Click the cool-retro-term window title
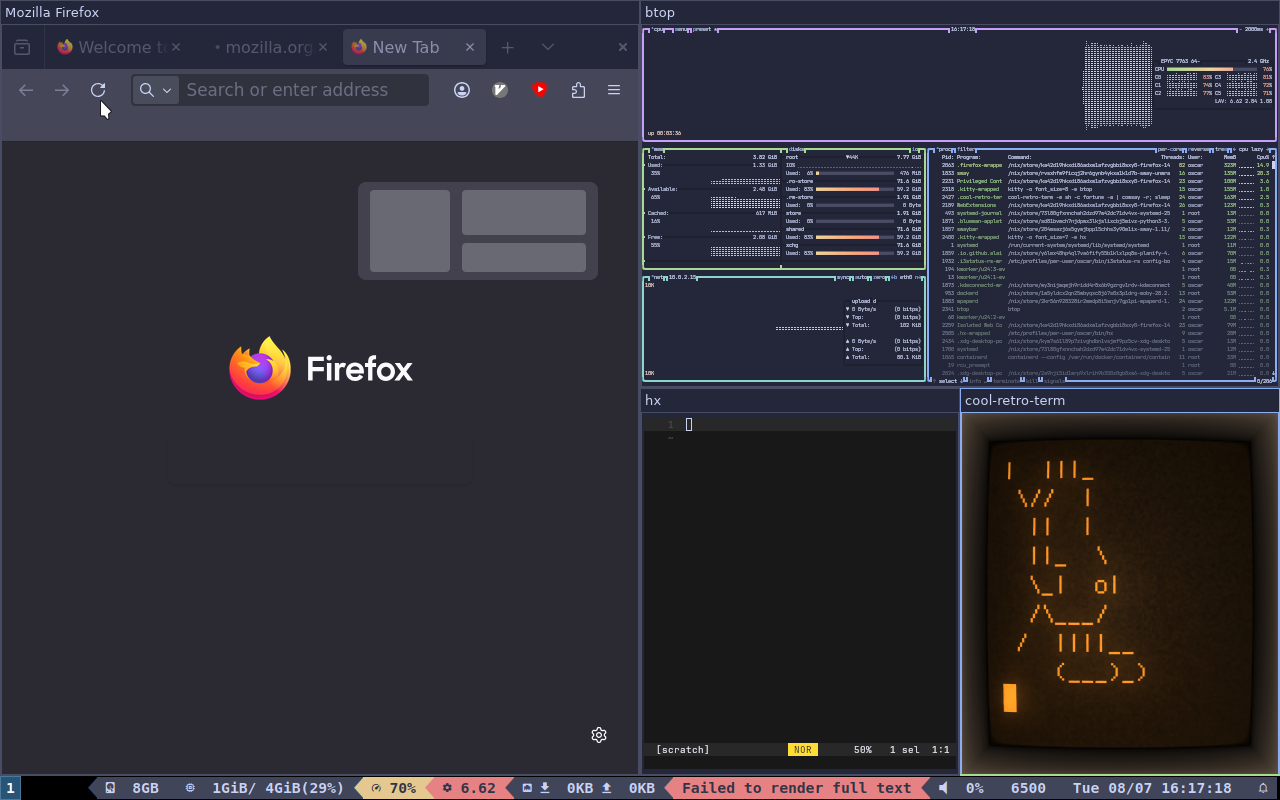Viewport: 1280px width, 800px height. [1015, 400]
